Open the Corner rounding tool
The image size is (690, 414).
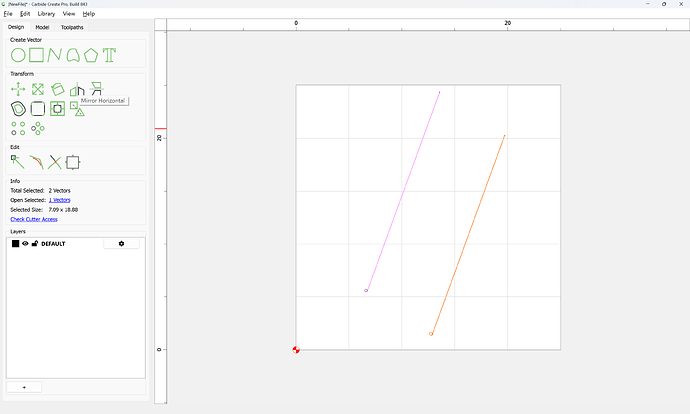click(x=38, y=109)
